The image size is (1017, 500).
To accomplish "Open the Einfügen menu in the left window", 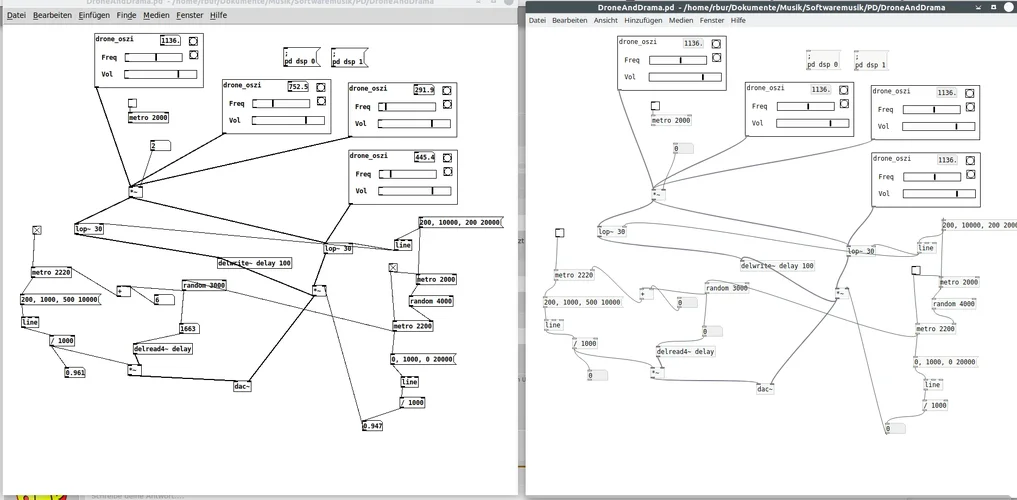I will [94, 15].
